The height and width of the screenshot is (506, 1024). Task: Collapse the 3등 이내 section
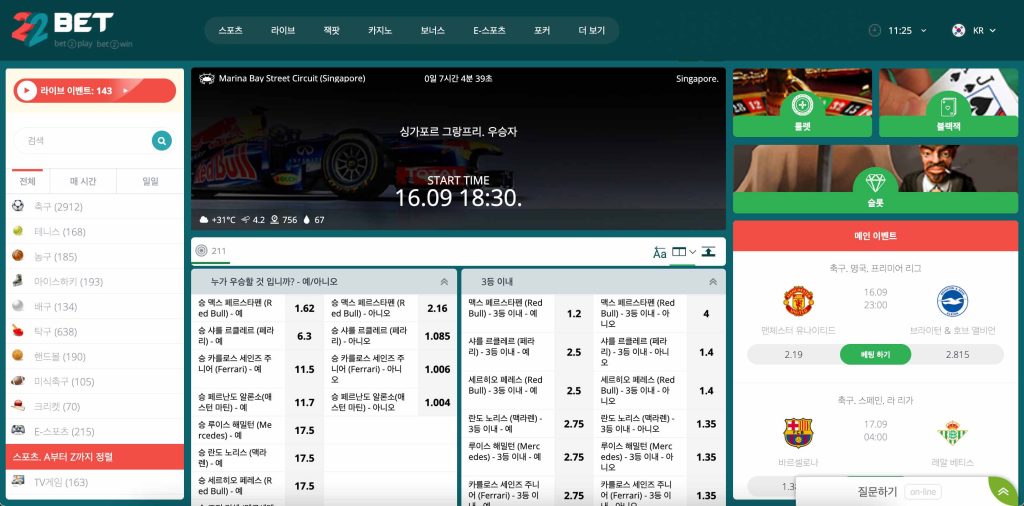pos(712,282)
